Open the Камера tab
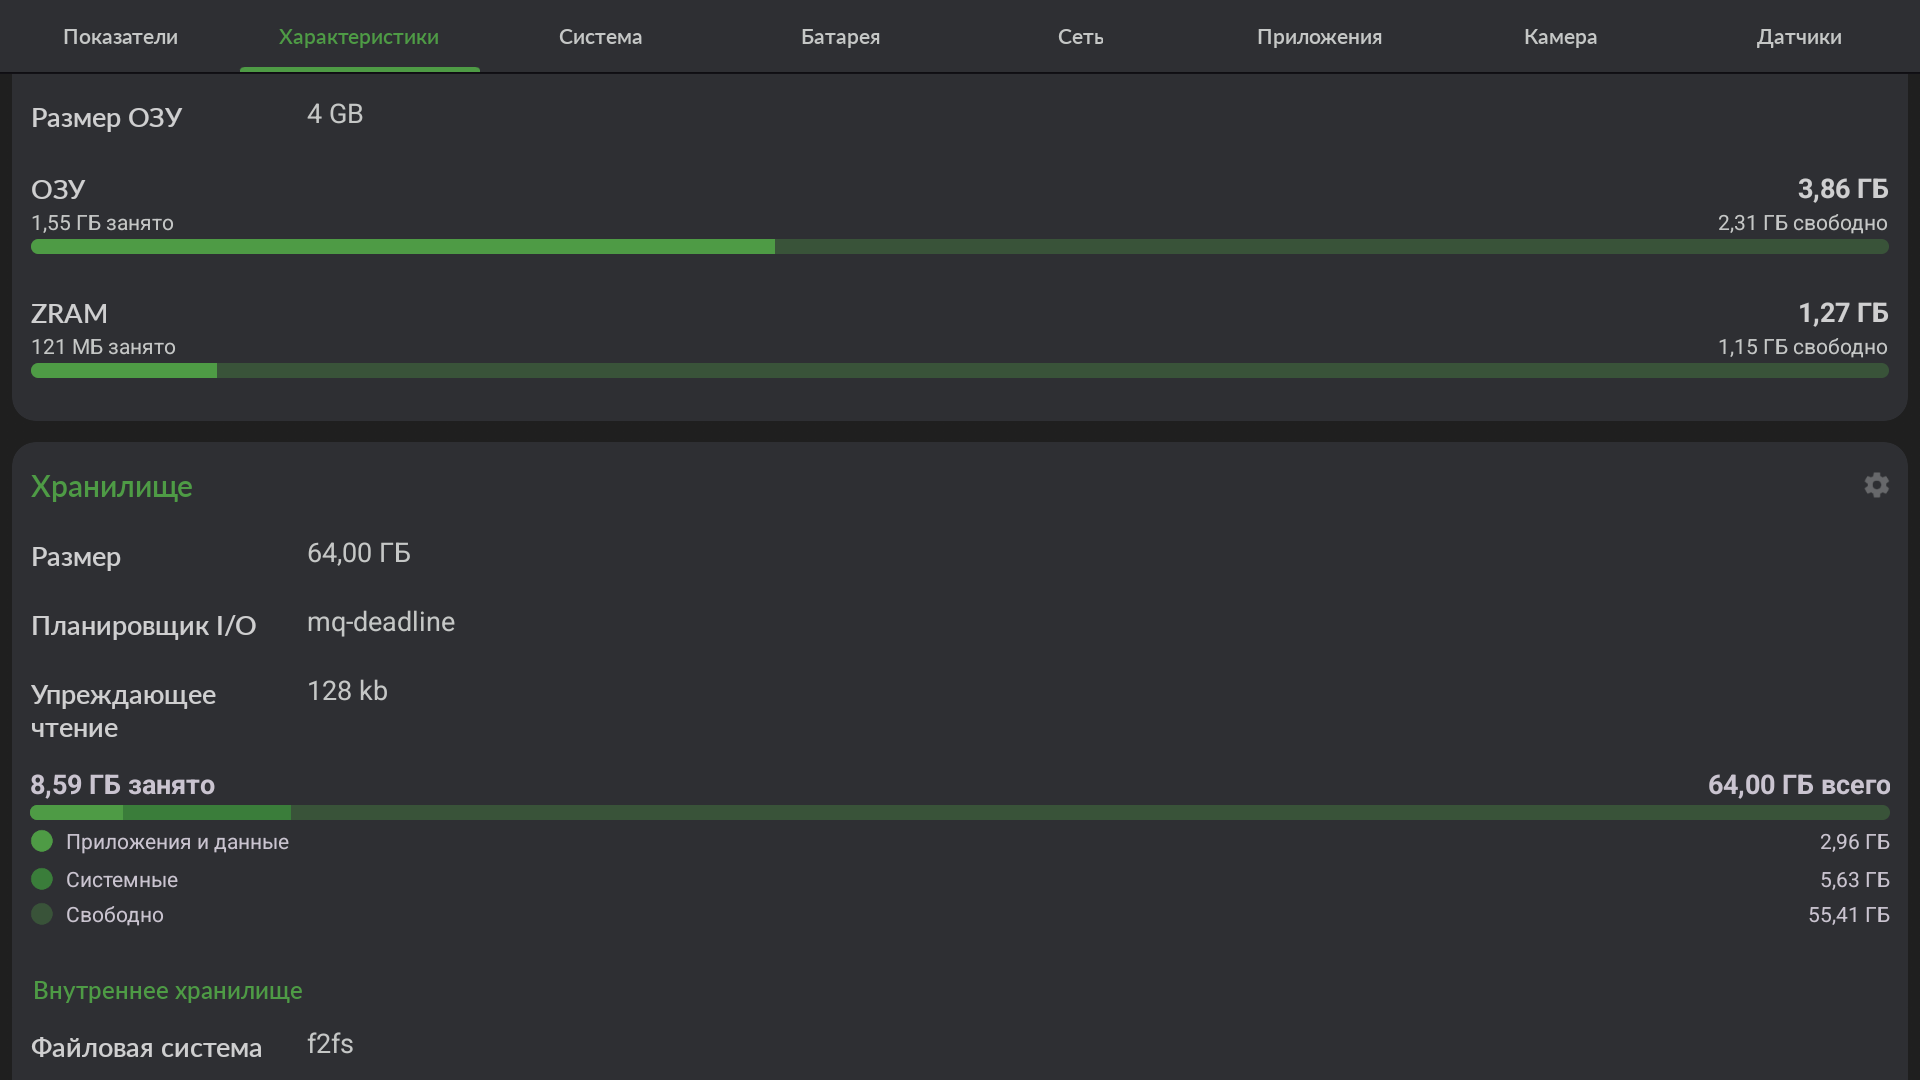Image resolution: width=1920 pixels, height=1080 pixels. click(x=1560, y=37)
